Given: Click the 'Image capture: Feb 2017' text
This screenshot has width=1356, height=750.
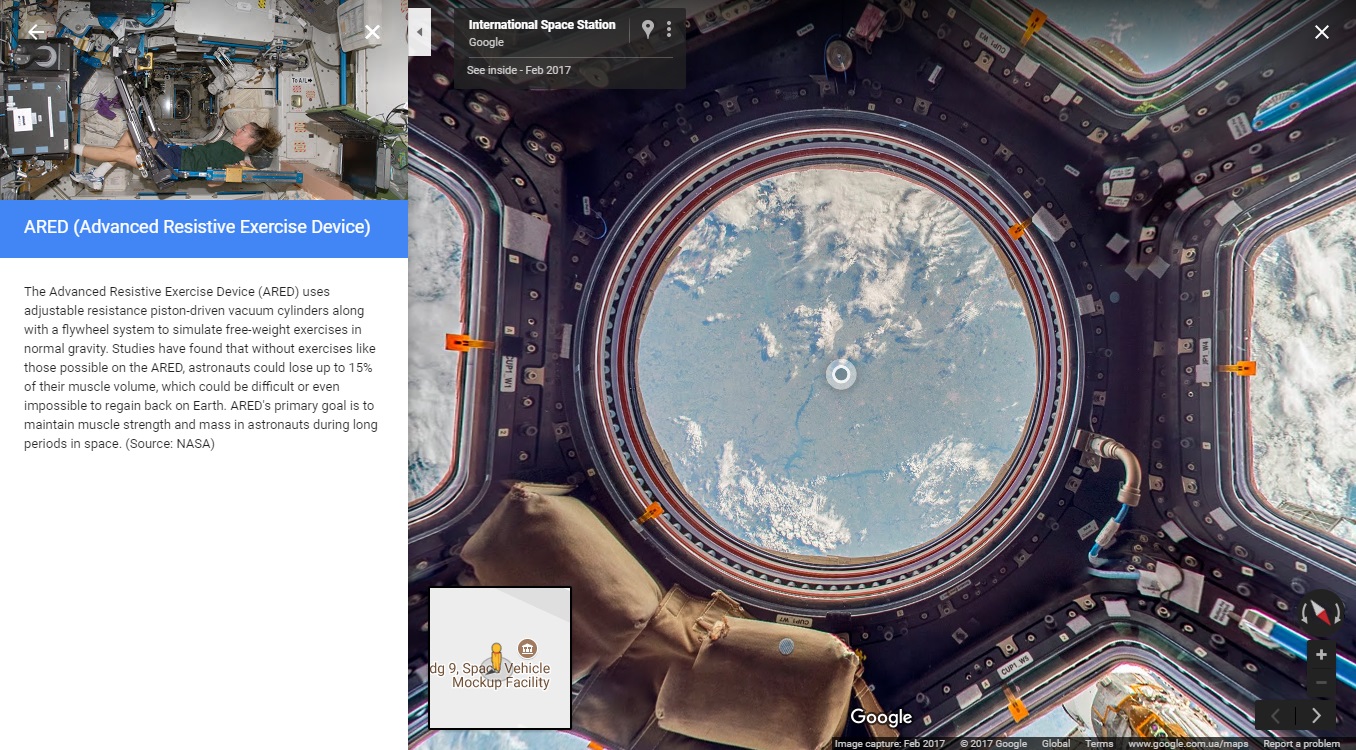Looking at the screenshot, I should (x=890, y=743).
